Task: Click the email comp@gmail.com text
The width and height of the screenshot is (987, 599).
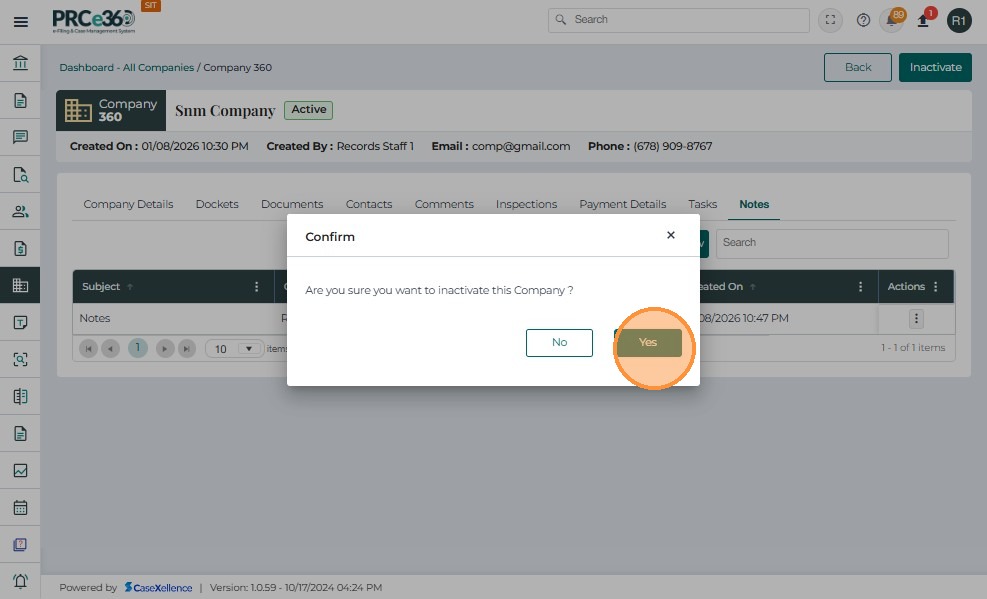Action: click(x=521, y=146)
